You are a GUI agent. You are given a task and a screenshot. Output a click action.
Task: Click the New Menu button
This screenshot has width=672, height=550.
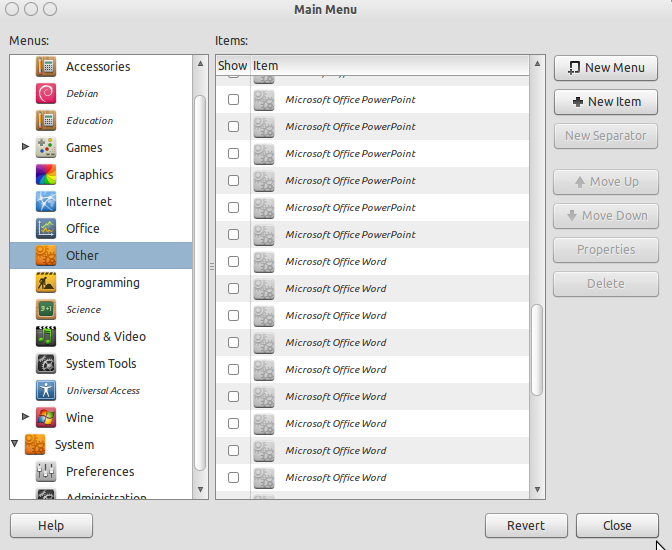(x=606, y=68)
